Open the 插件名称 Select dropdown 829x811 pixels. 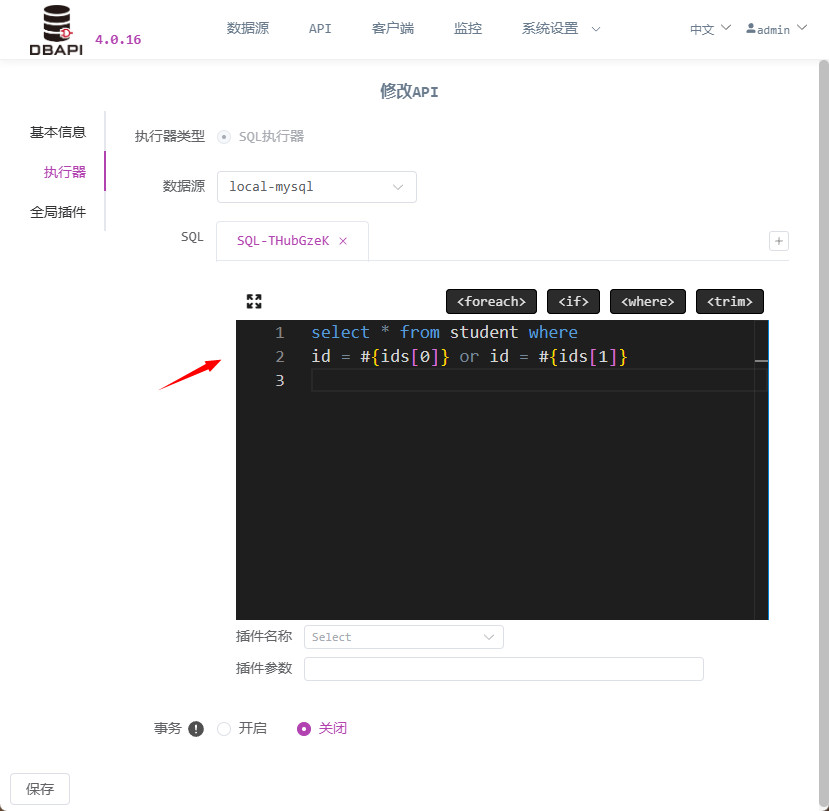[x=403, y=637]
